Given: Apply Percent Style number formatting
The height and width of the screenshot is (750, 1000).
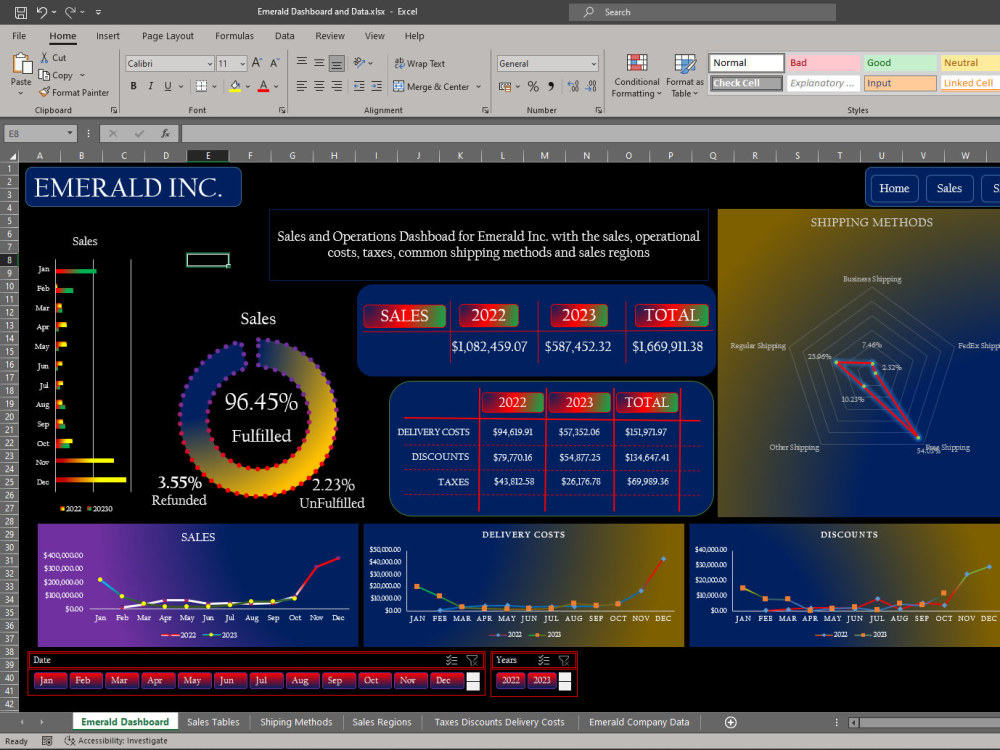Looking at the screenshot, I should 533,87.
